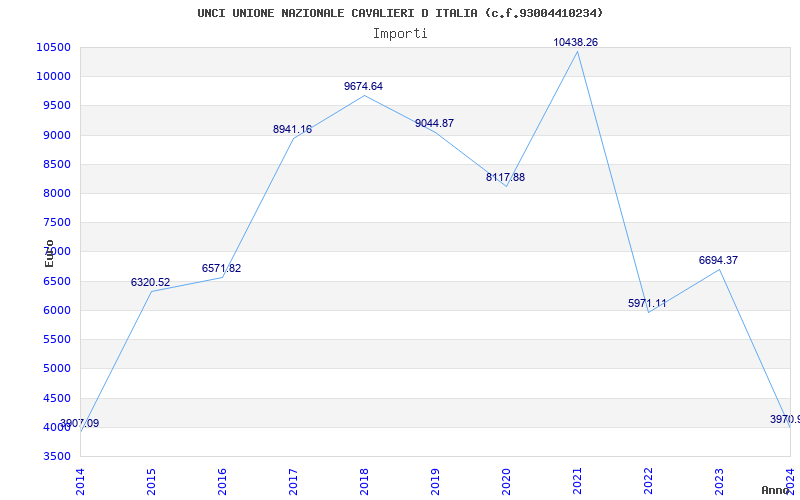Click the 6000 y-axis tick label

pos(56,310)
